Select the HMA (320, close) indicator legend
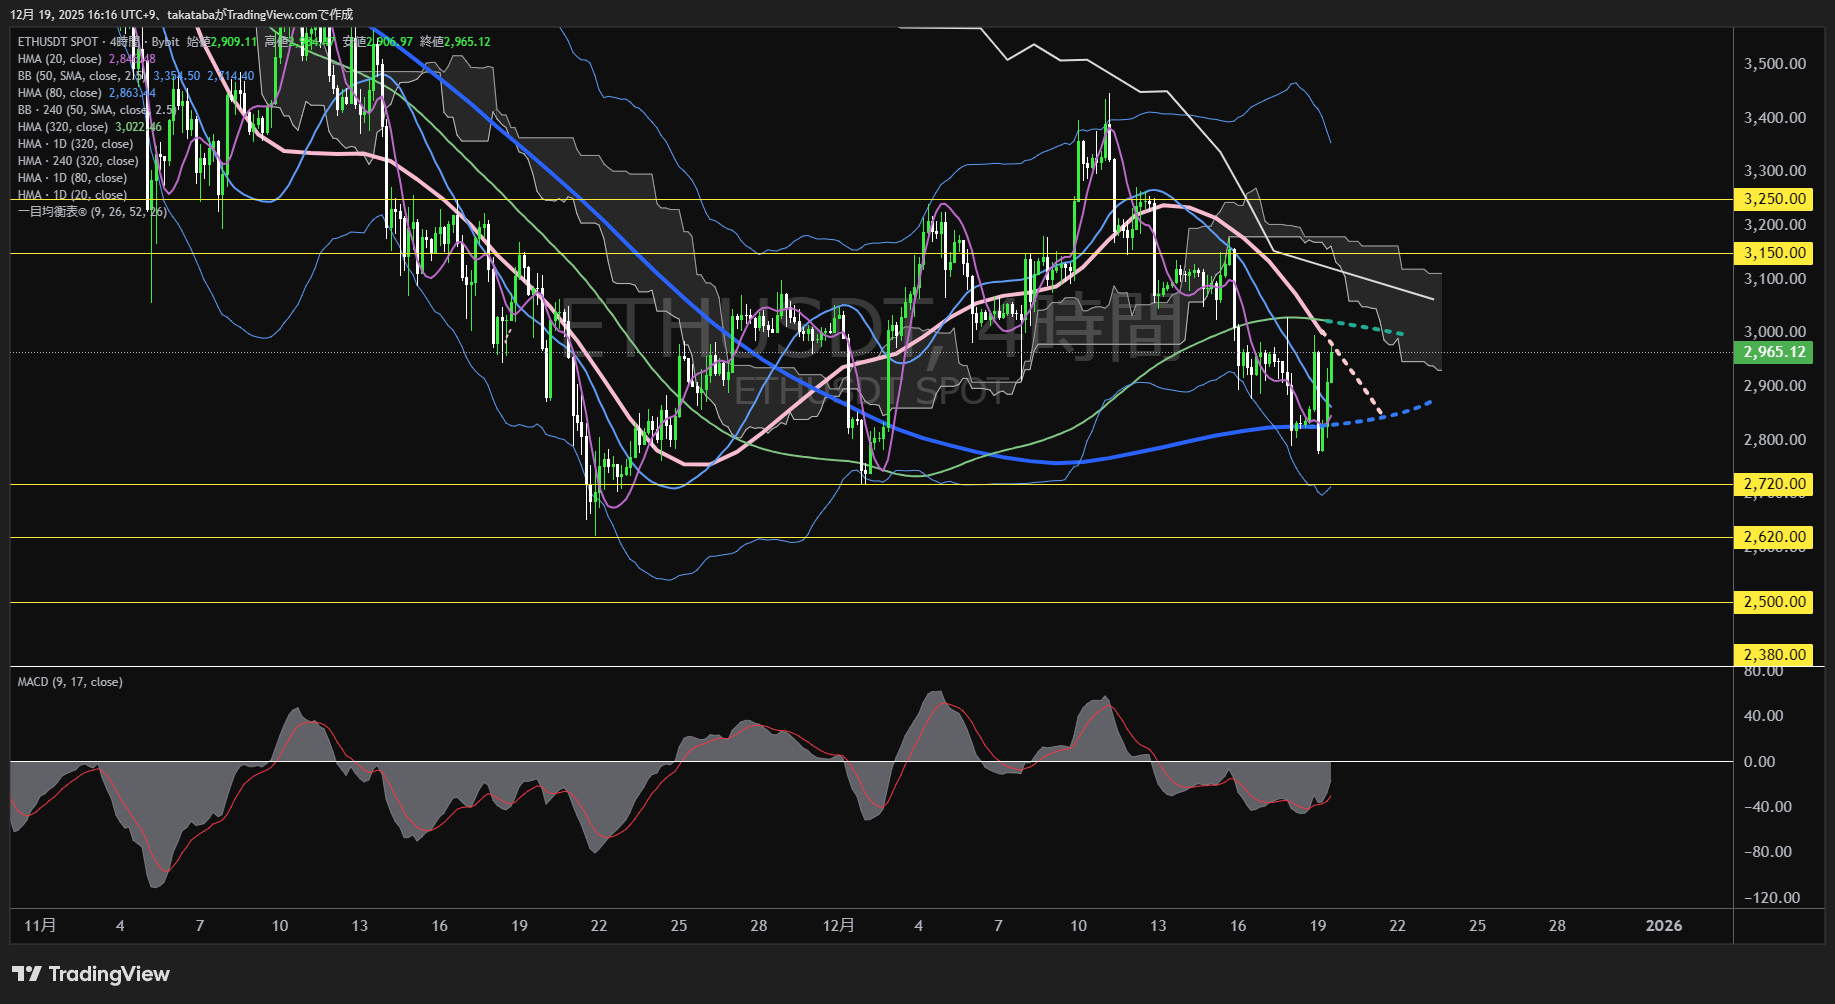Screen dimensions: 1835x1004 point(63,127)
